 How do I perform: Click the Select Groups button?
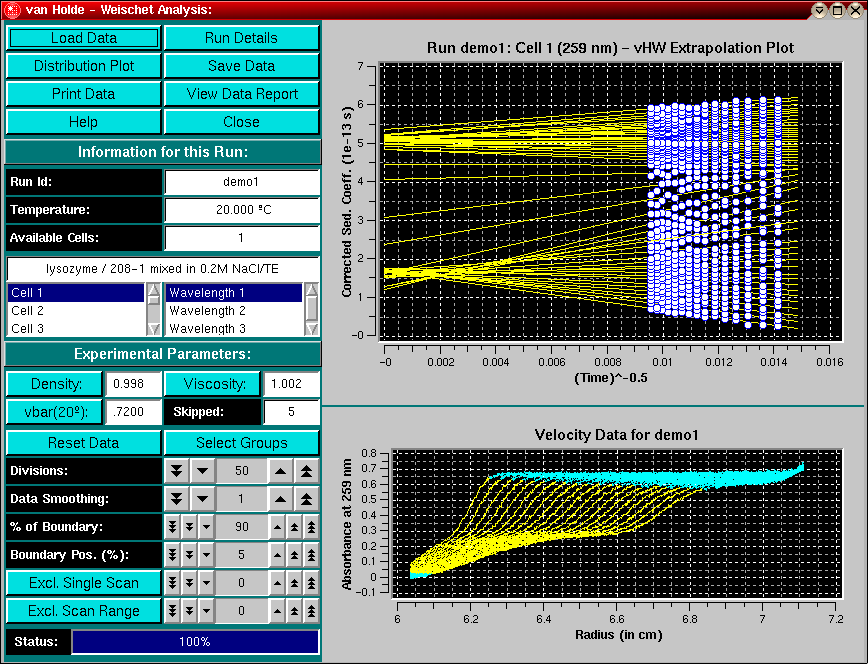pyautogui.click(x=241, y=443)
